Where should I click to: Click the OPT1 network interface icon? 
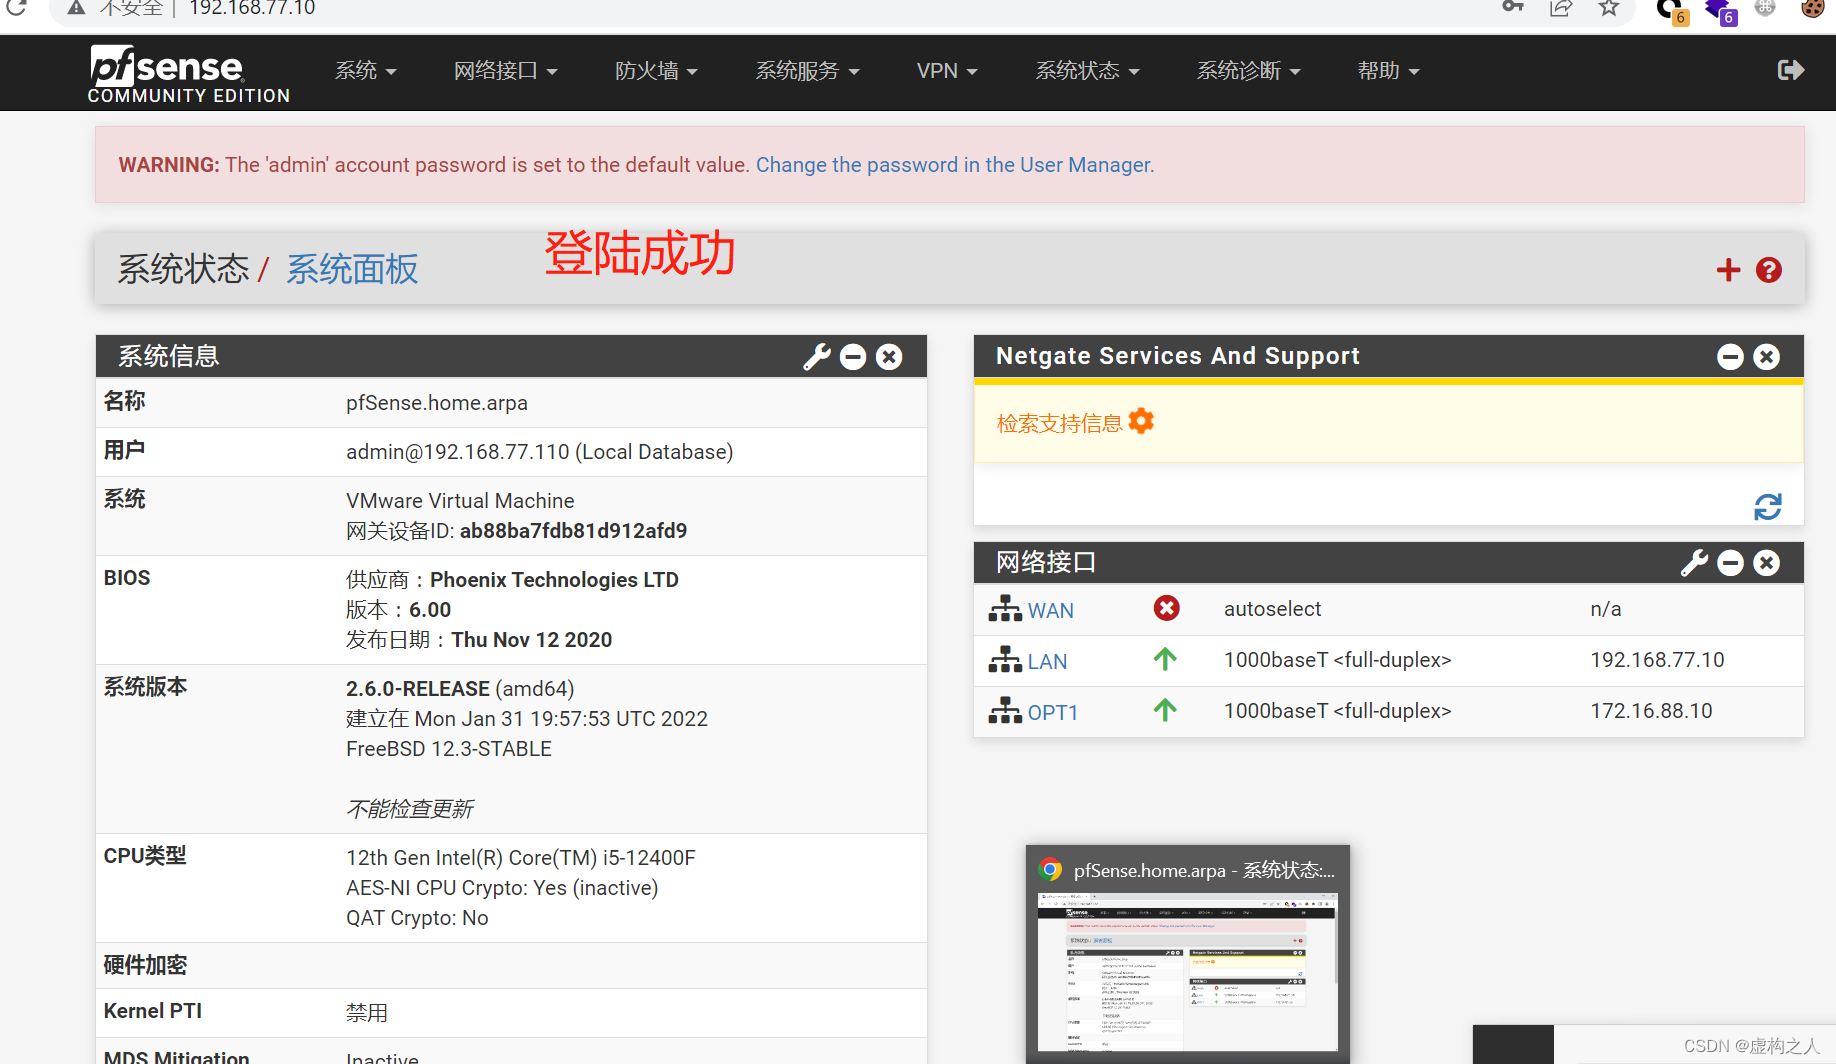[1005, 711]
